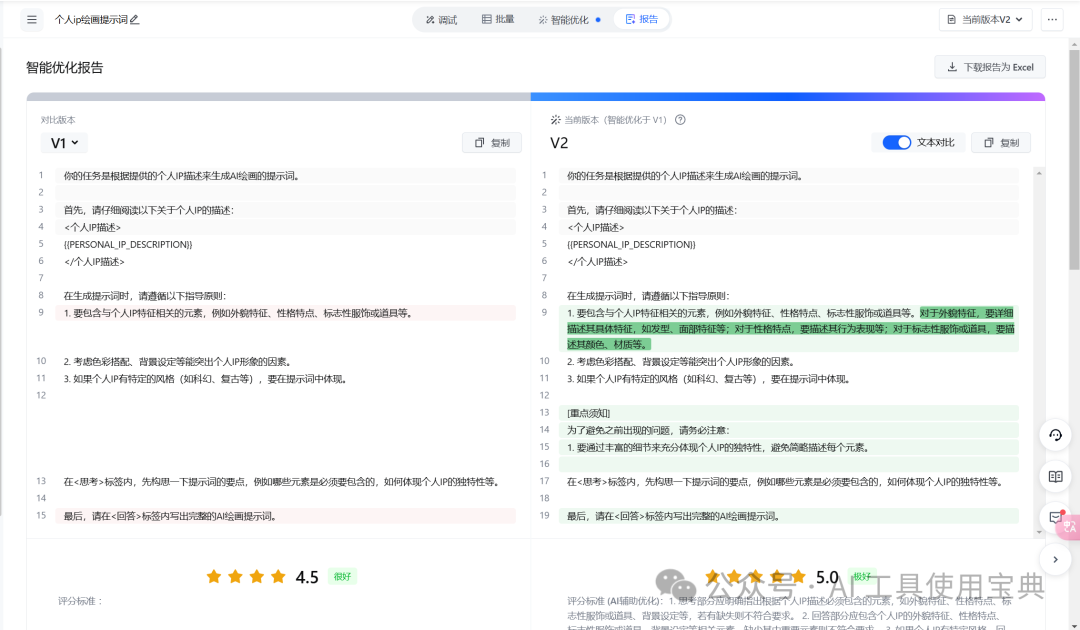This screenshot has height=630, width=1080.
Task: Toggle the 文本对比 text comparison switch
Action: [897, 143]
